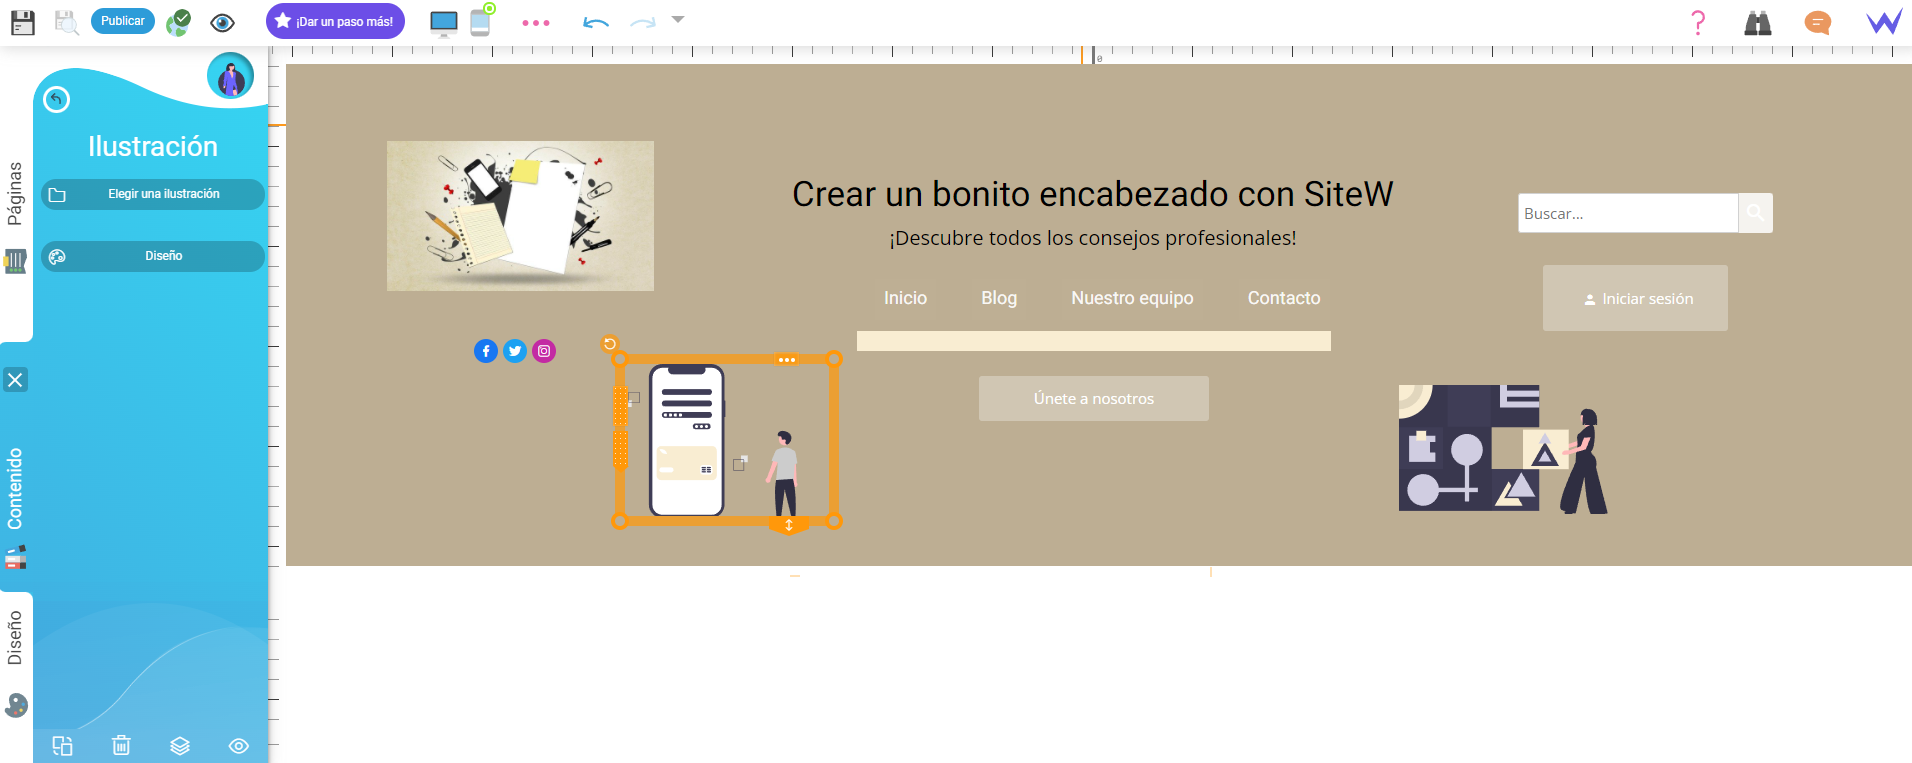Click the layers stack icon

coord(180,746)
